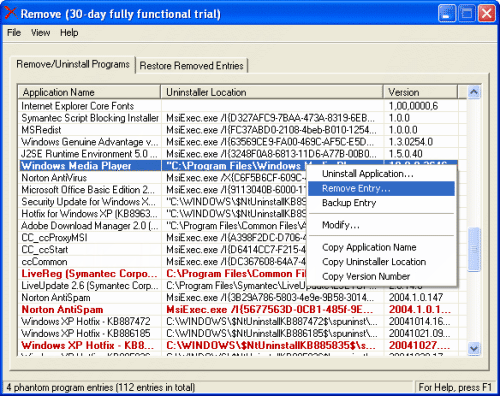The width and height of the screenshot is (500, 396).
Task: Select Backup Entry menu option
Action: pyautogui.click(x=349, y=203)
